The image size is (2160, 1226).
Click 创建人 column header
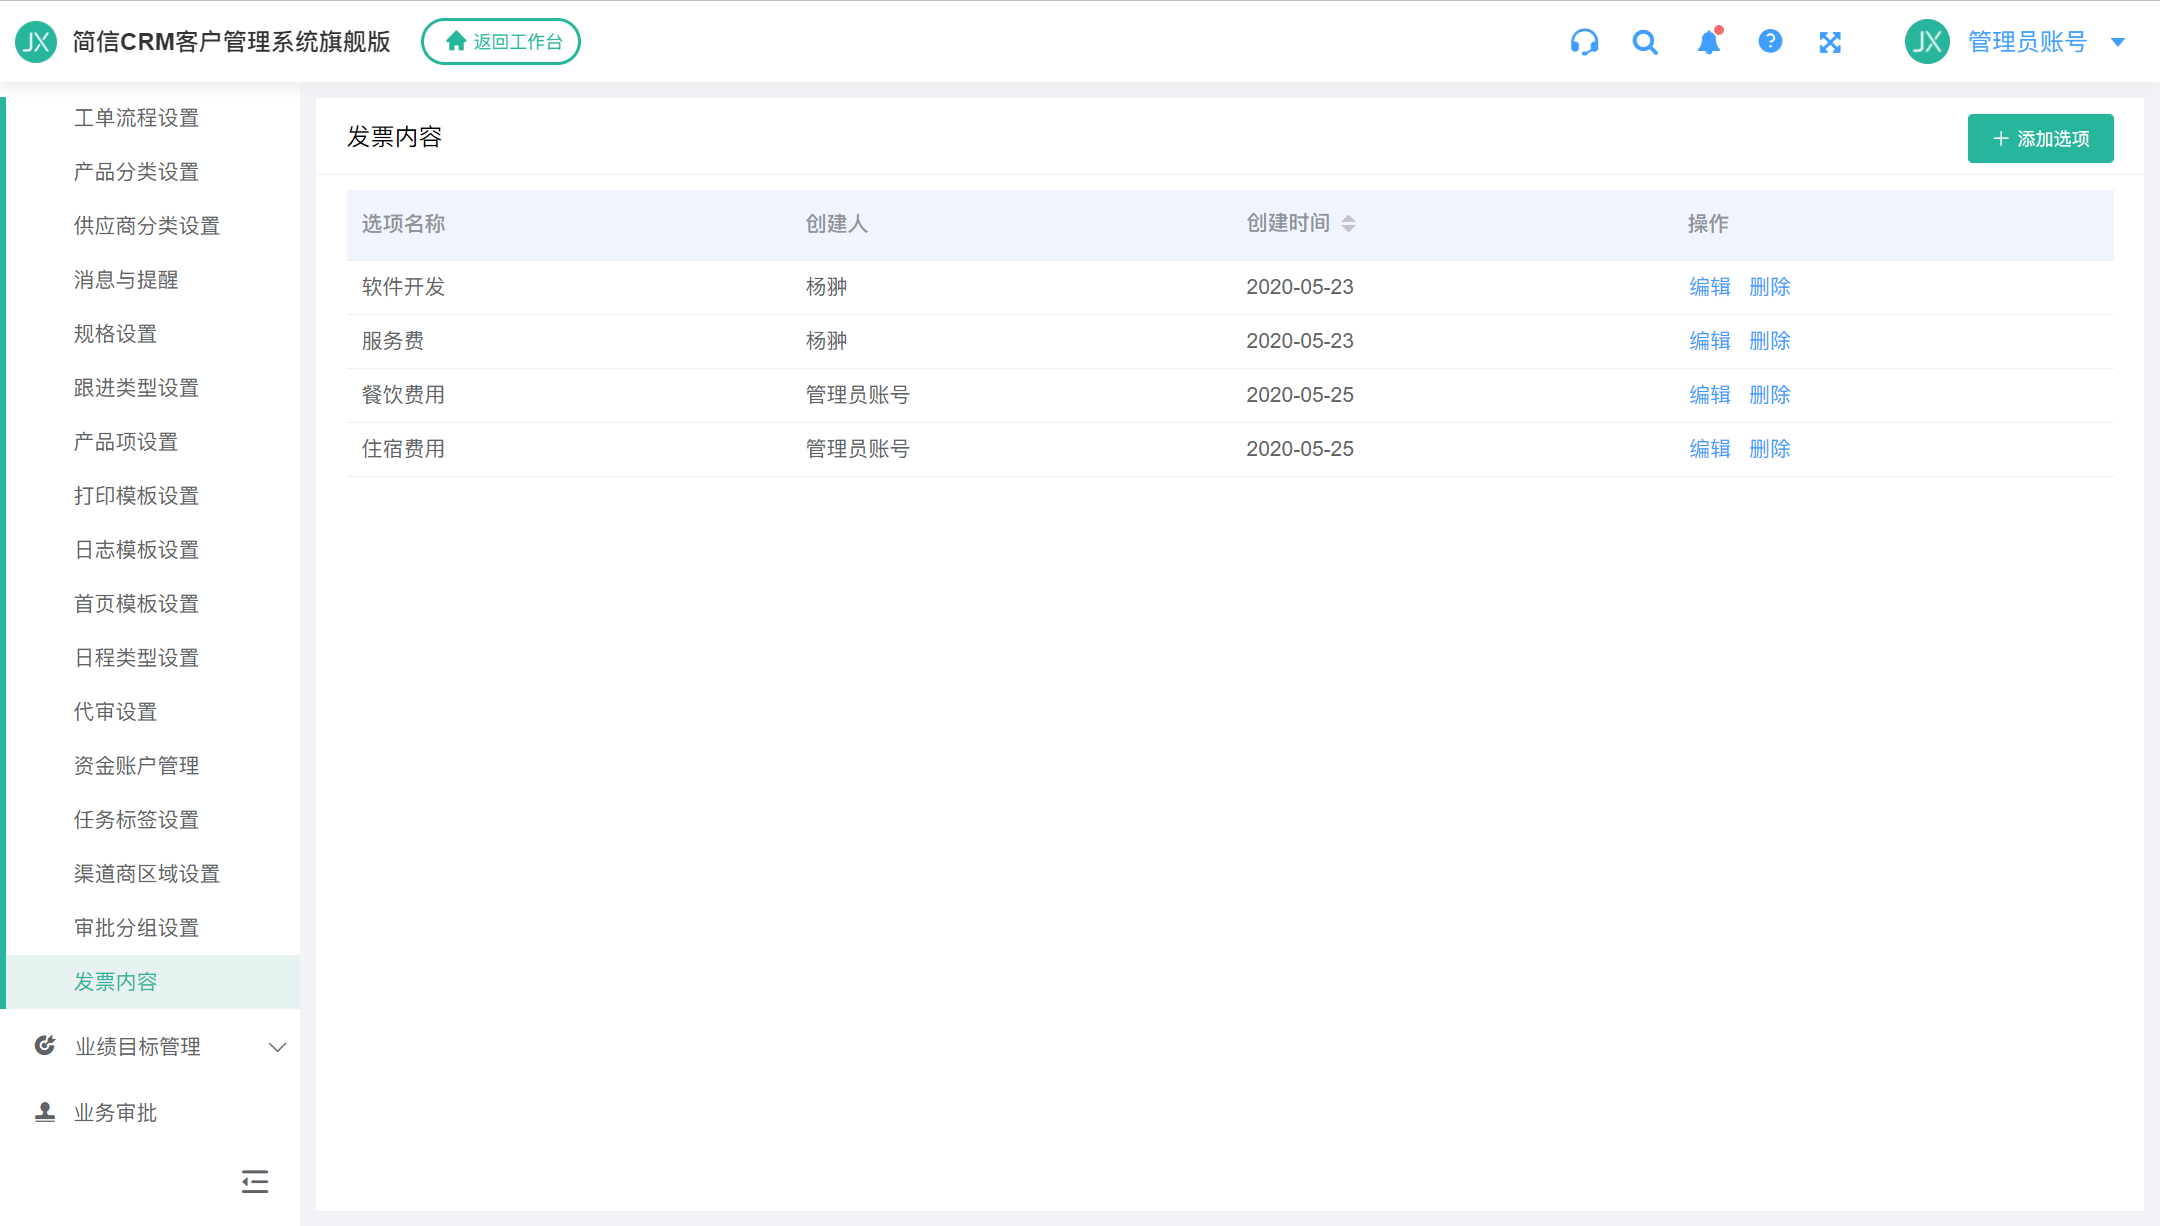(x=837, y=224)
